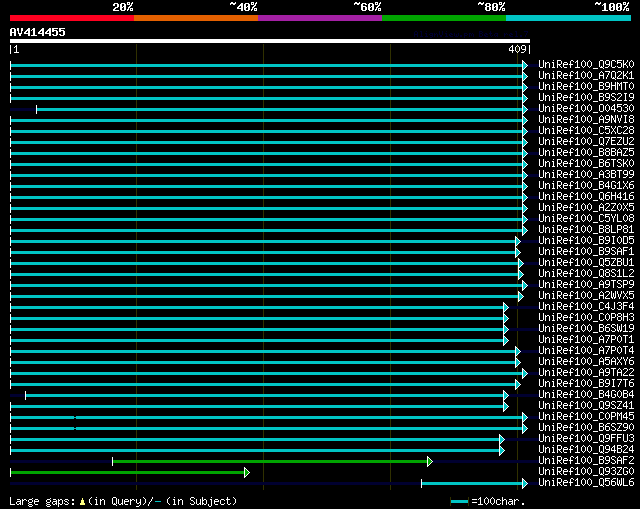Image resolution: width=640 pixels, height=509 pixels.
Task: Click the cyan ~100% identity legend segment
Action: point(569,18)
